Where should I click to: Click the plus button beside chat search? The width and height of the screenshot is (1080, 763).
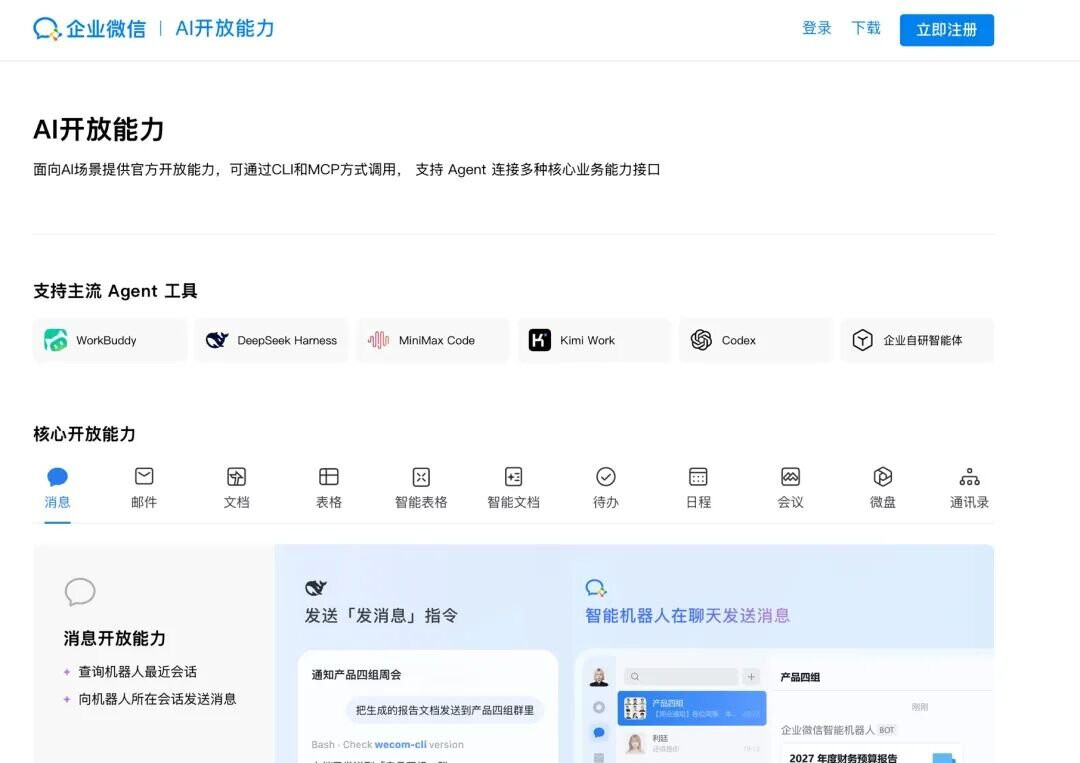(x=751, y=676)
